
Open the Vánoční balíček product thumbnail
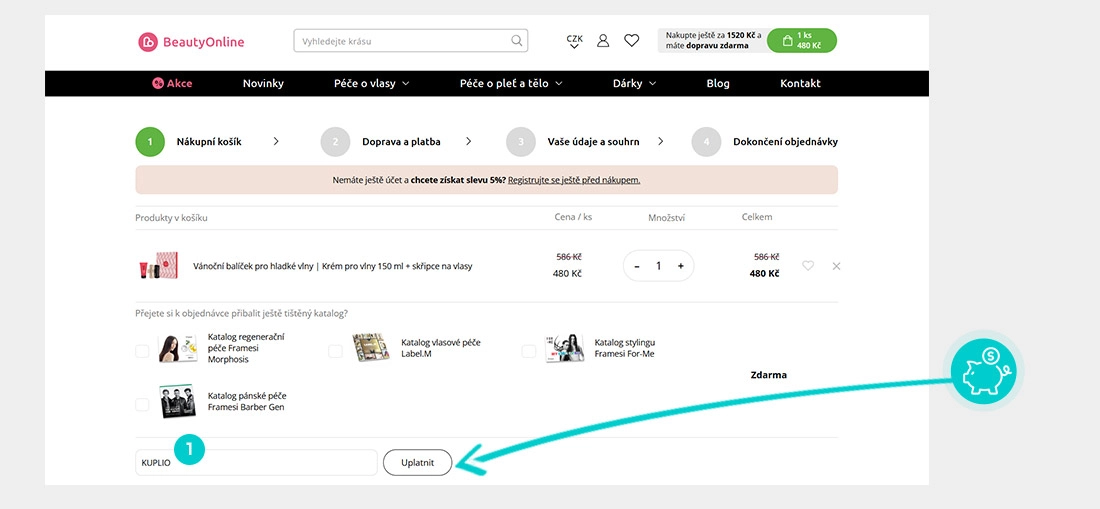coord(159,266)
